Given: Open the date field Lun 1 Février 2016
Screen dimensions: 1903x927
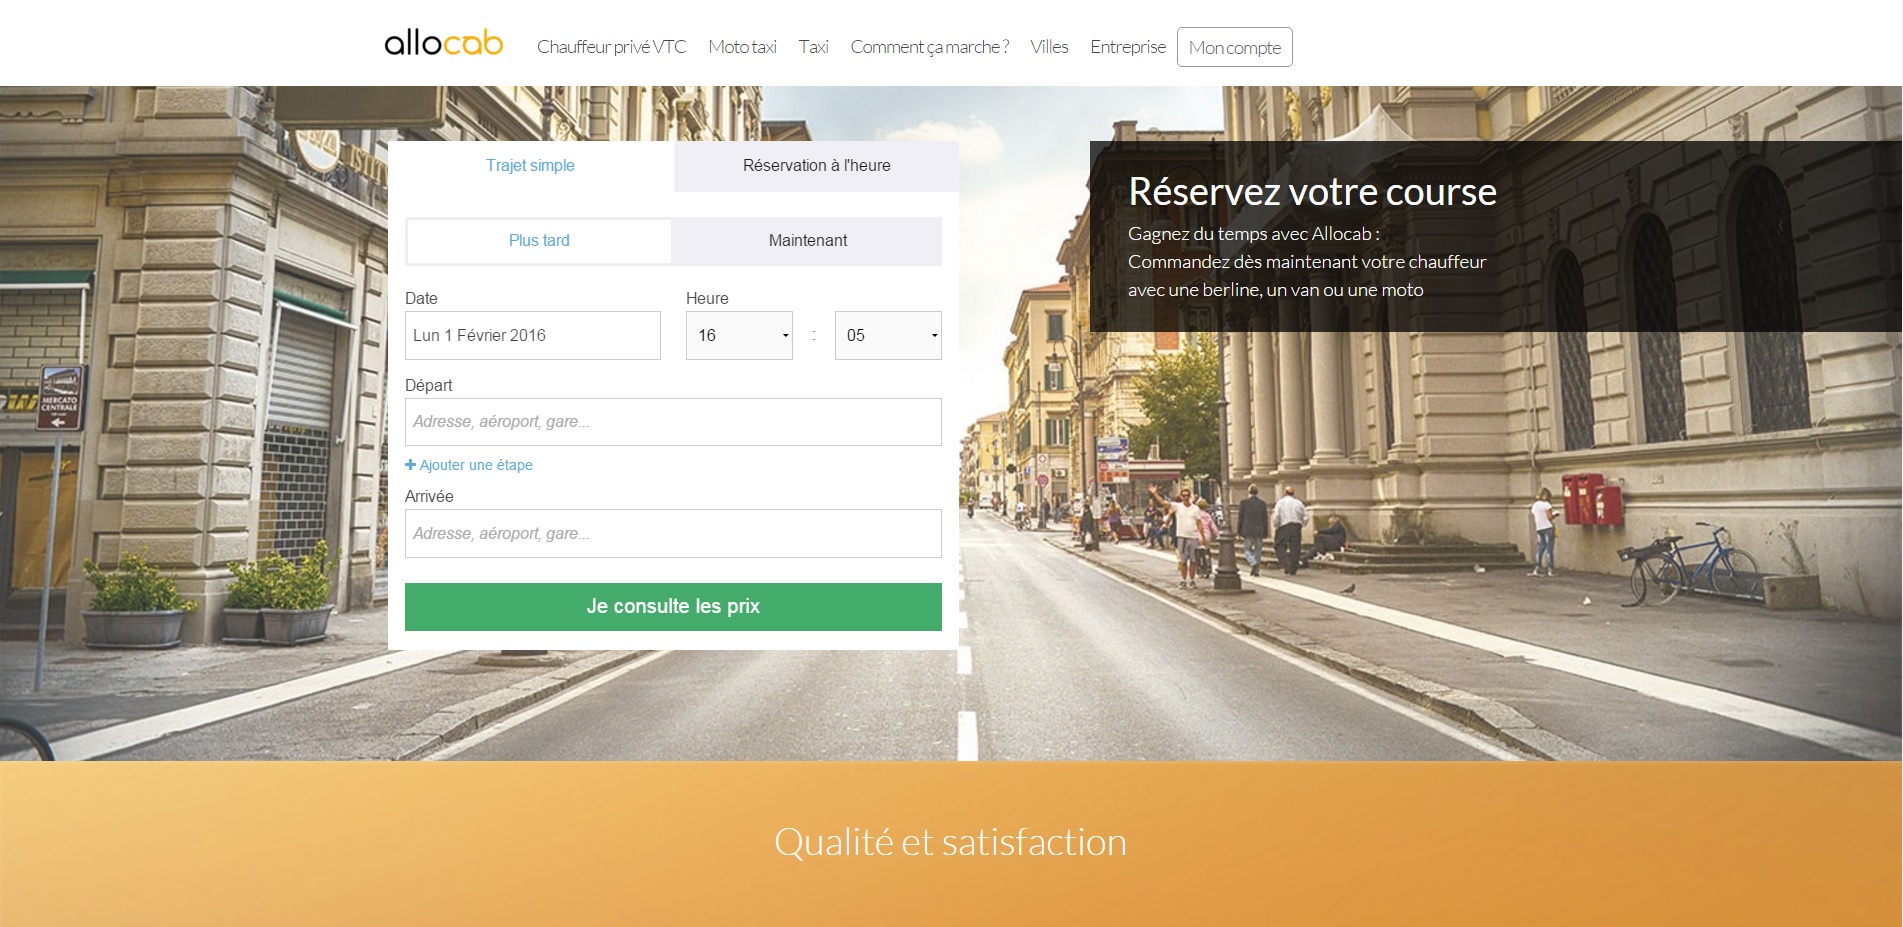Looking at the screenshot, I should tap(533, 335).
